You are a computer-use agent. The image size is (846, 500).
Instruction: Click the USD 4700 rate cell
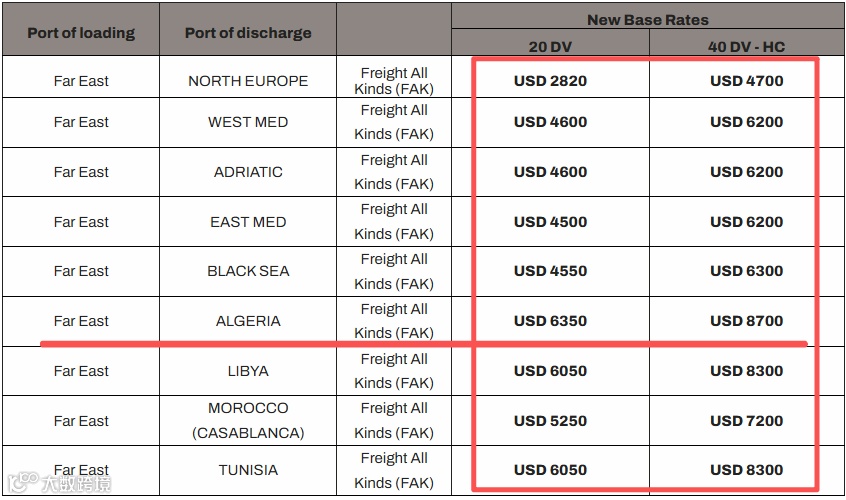[746, 81]
